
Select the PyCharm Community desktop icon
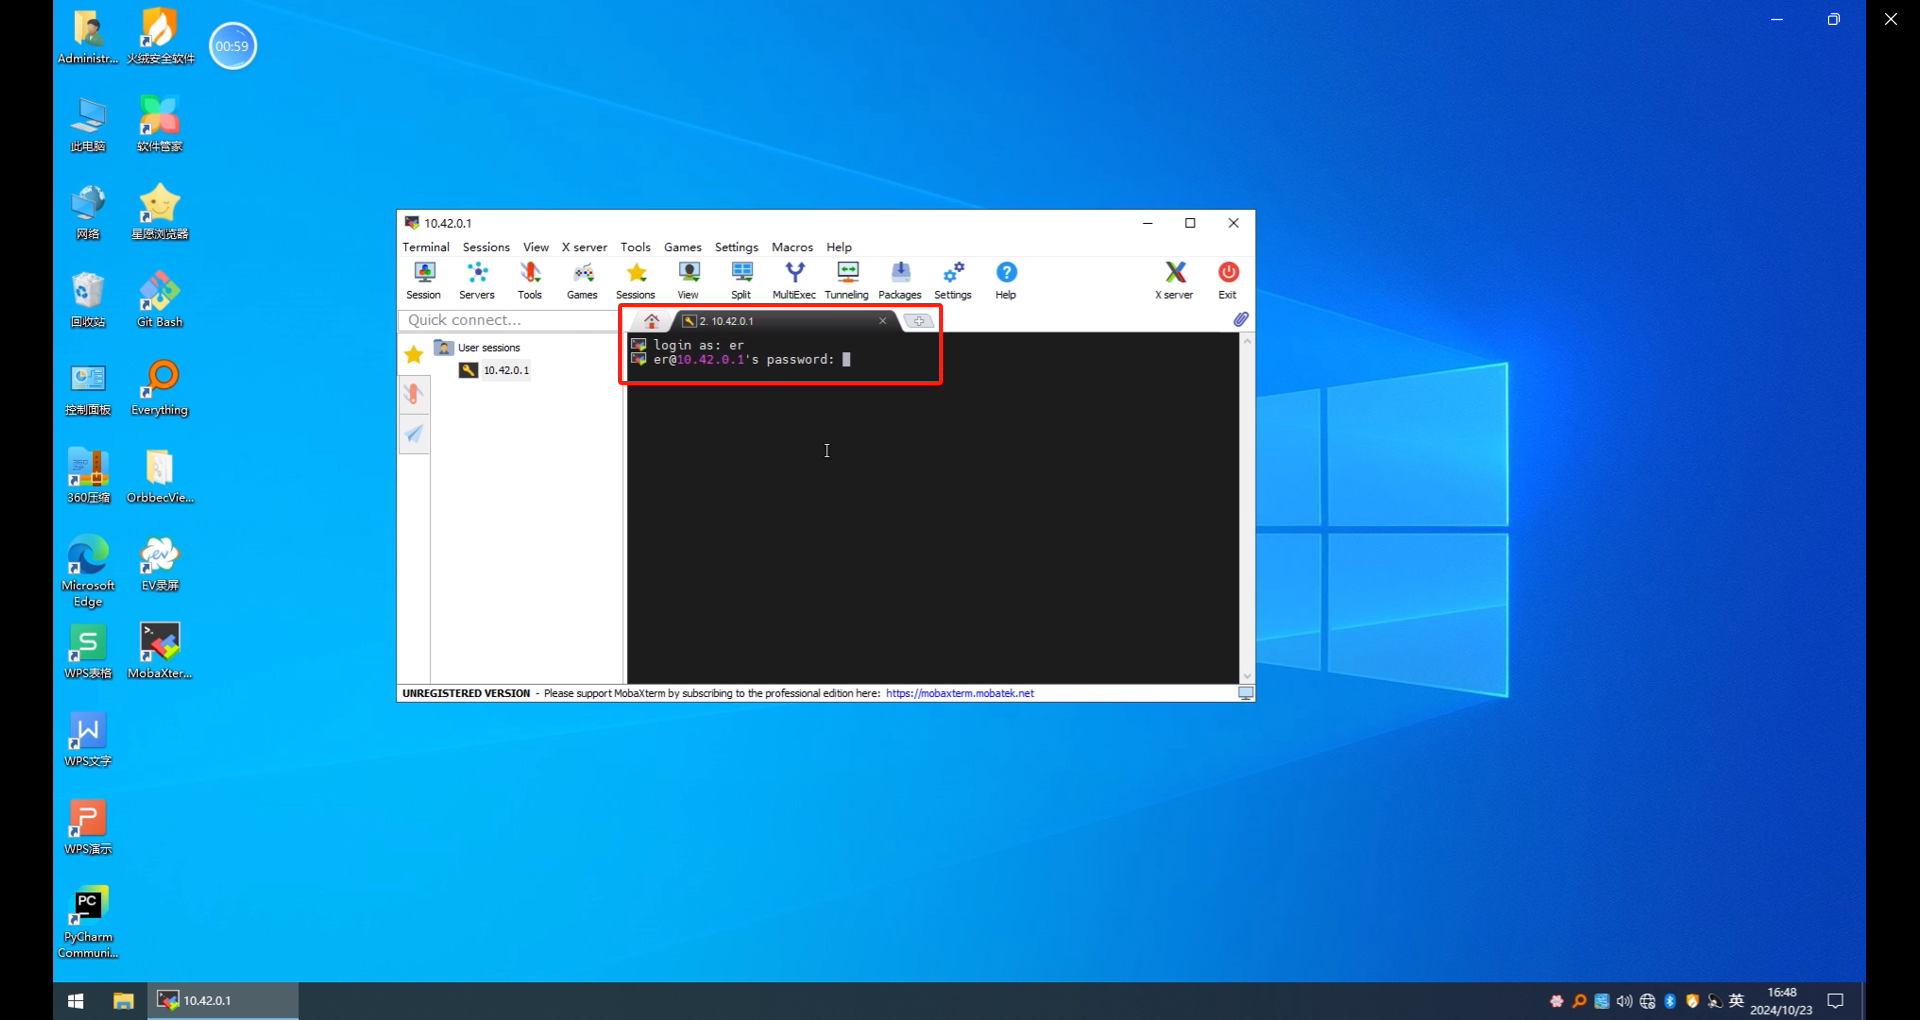[x=88, y=922]
